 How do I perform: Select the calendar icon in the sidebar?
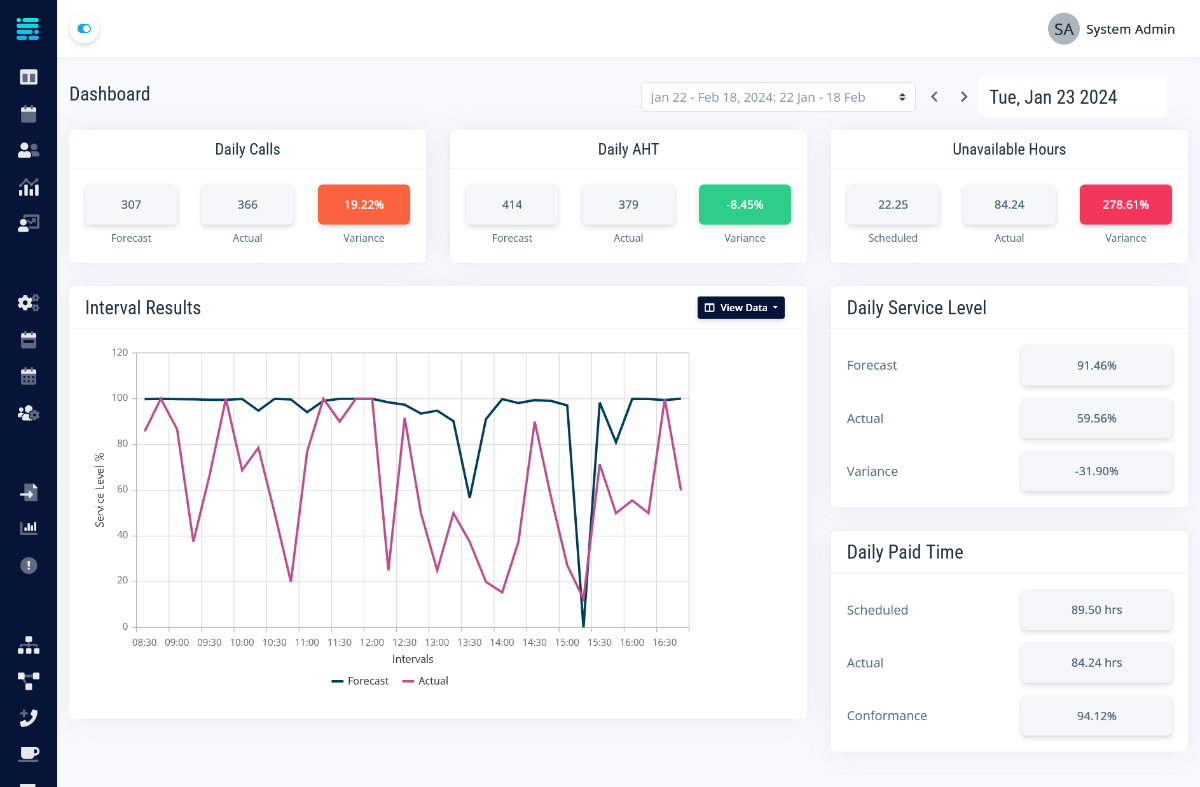click(x=28, y=376)
